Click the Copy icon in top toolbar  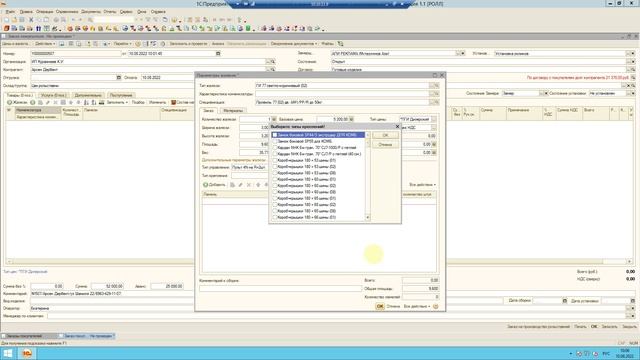(x=39, y=20)
